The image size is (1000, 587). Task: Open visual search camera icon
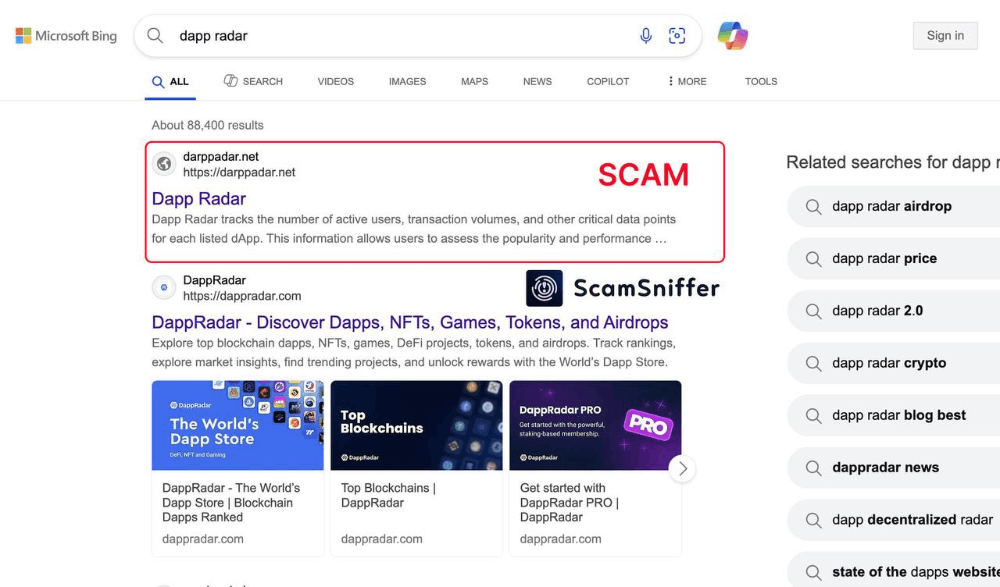677,36
